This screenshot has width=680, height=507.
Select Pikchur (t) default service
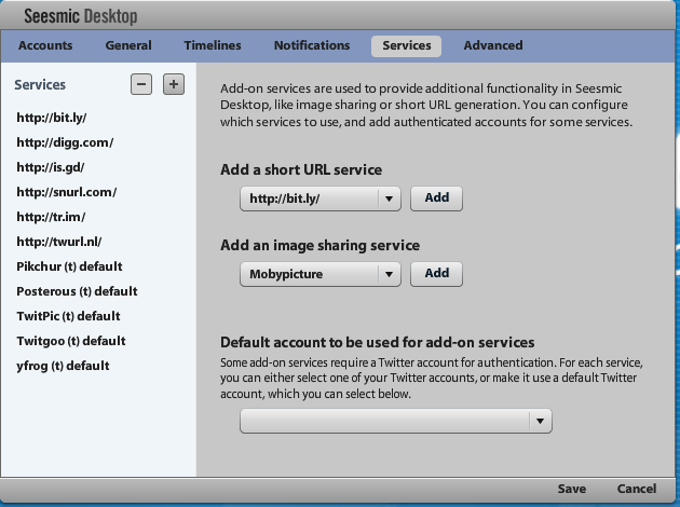pos(69,266)
